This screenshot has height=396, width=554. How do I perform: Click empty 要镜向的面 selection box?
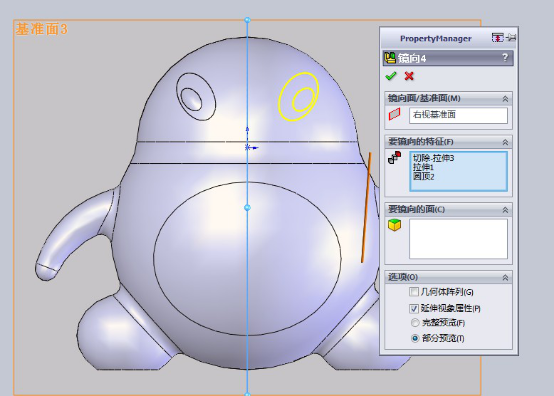(458, 239)
